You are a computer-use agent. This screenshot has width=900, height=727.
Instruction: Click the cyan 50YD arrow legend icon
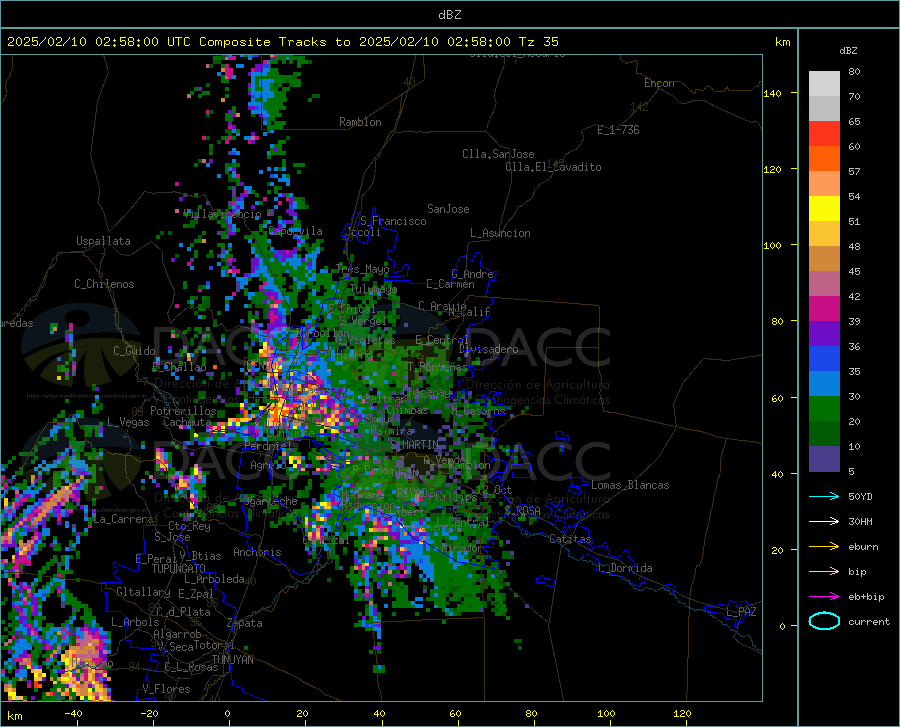tap(824, 496)
